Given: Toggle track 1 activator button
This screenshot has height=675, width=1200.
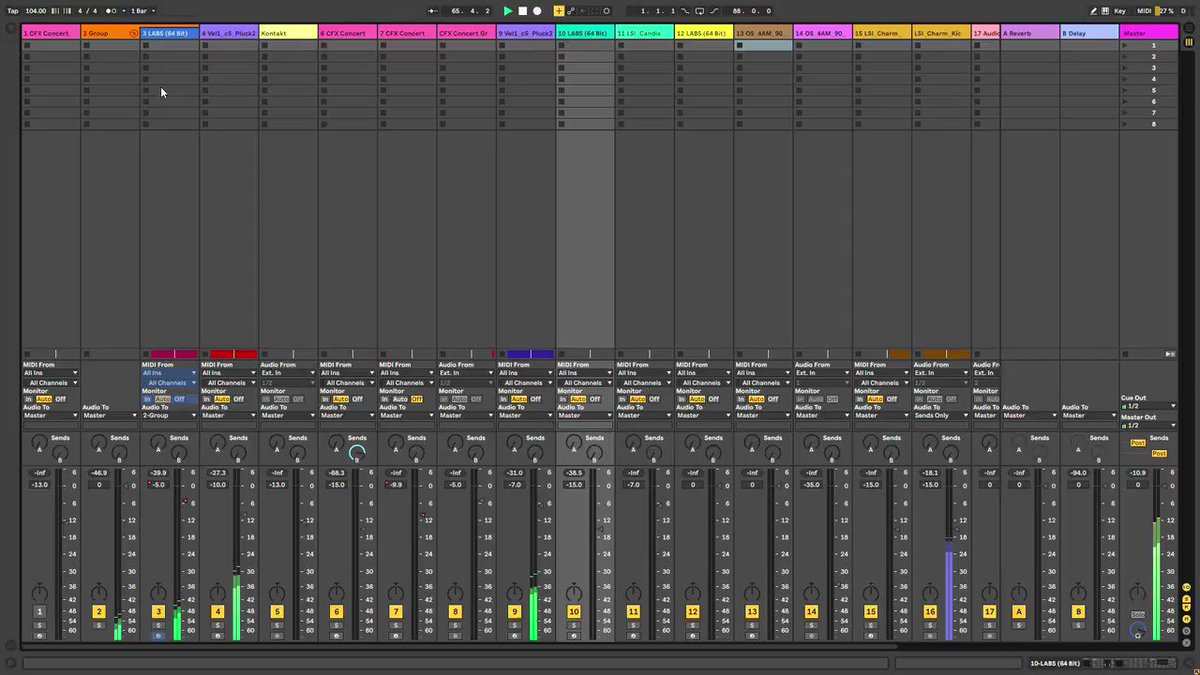Looking at the screenshot, I should (x=40, y=611).
